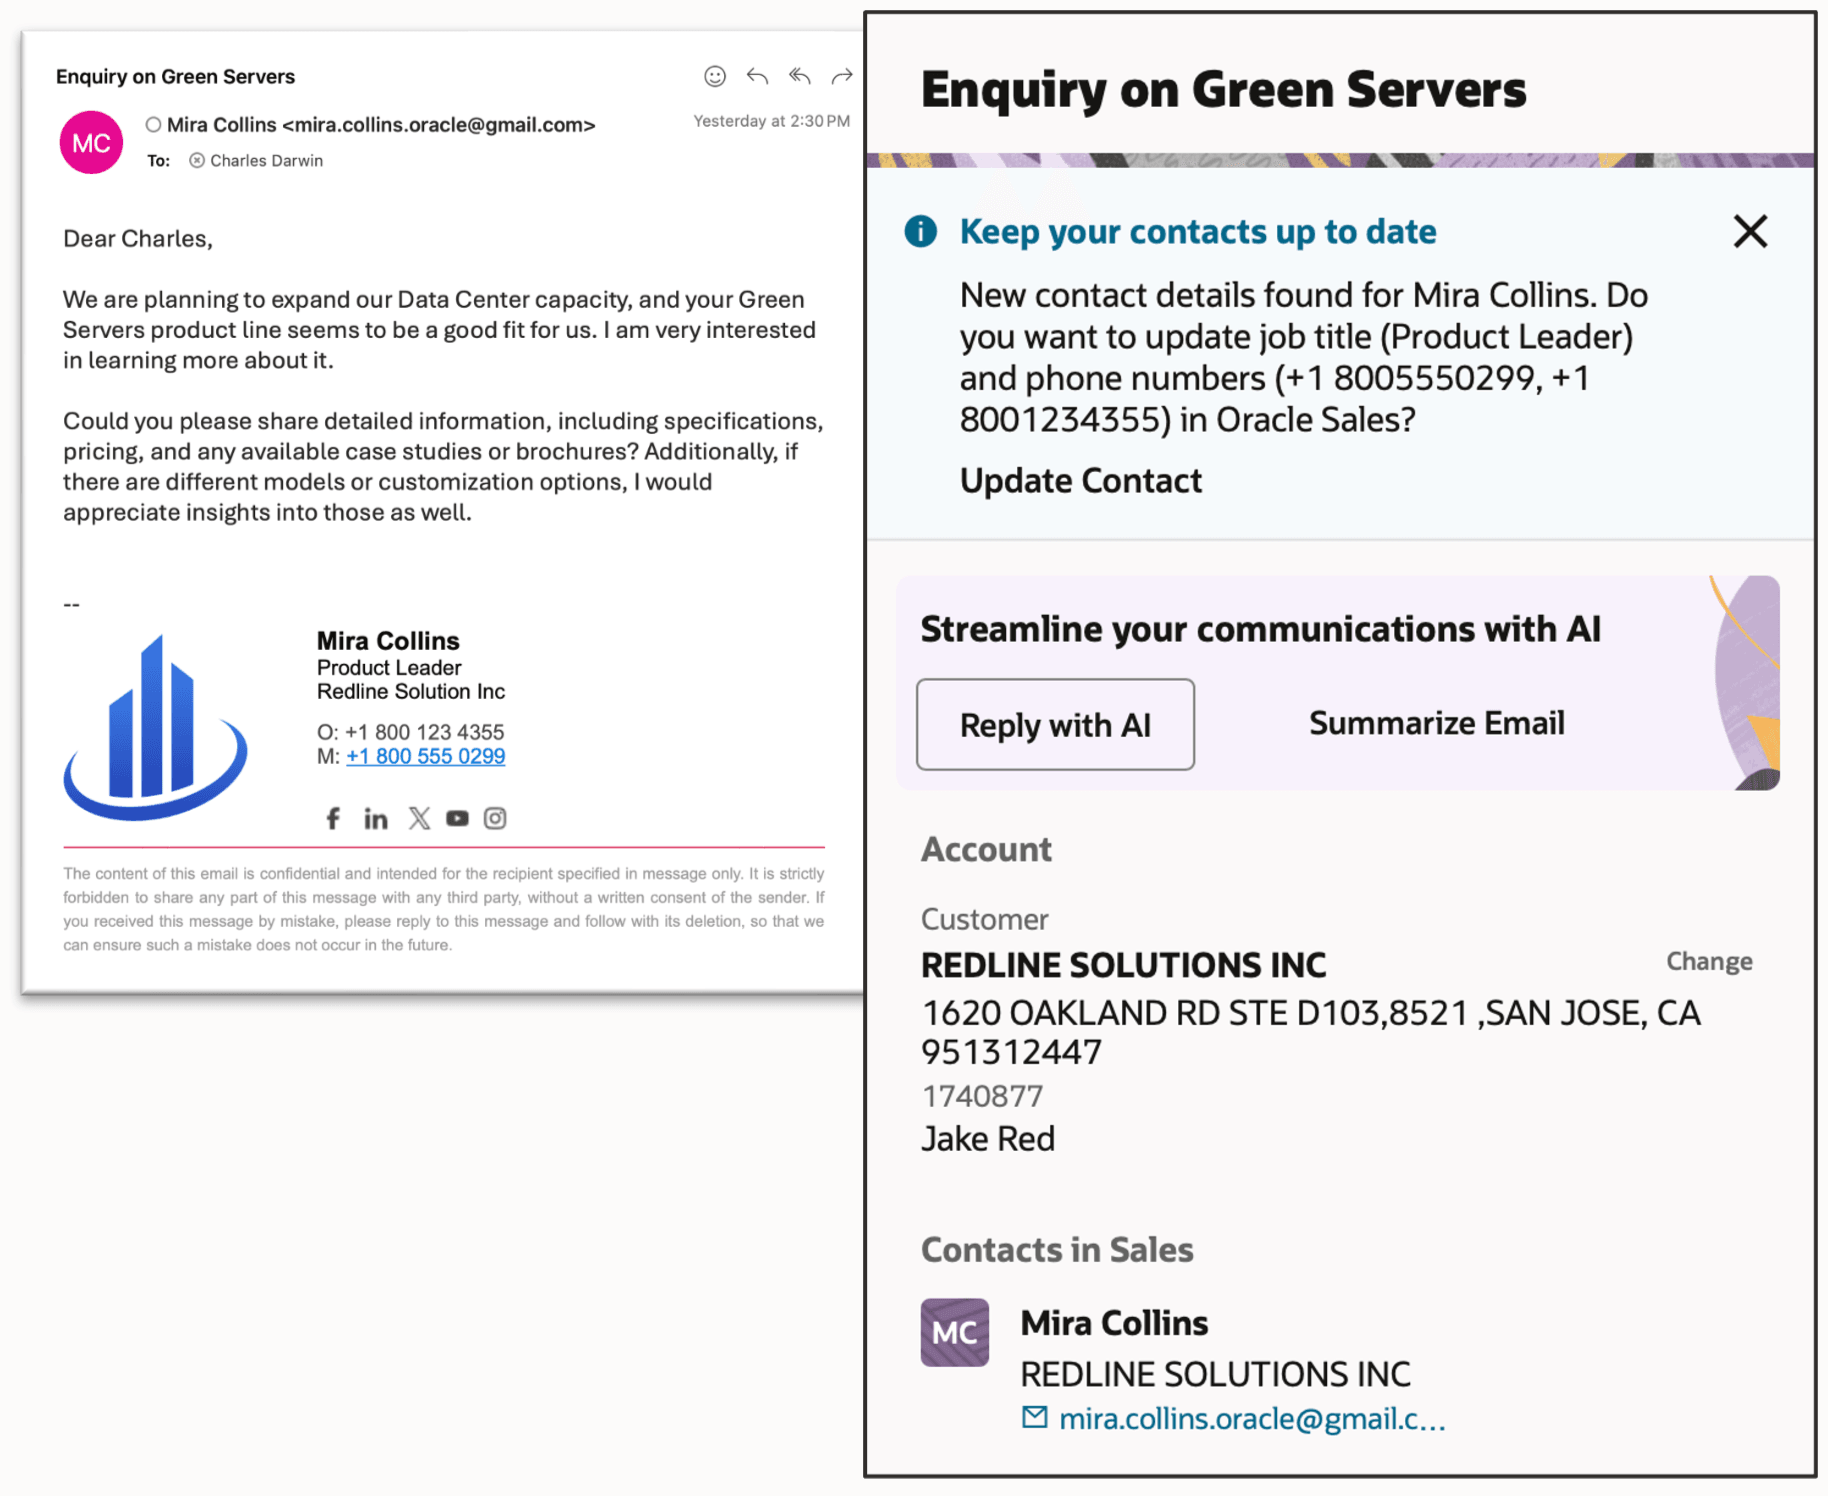Screen dimensions: 1828x1496
Task: Click recipient Charles Darwin
Action: click(266, 160)
